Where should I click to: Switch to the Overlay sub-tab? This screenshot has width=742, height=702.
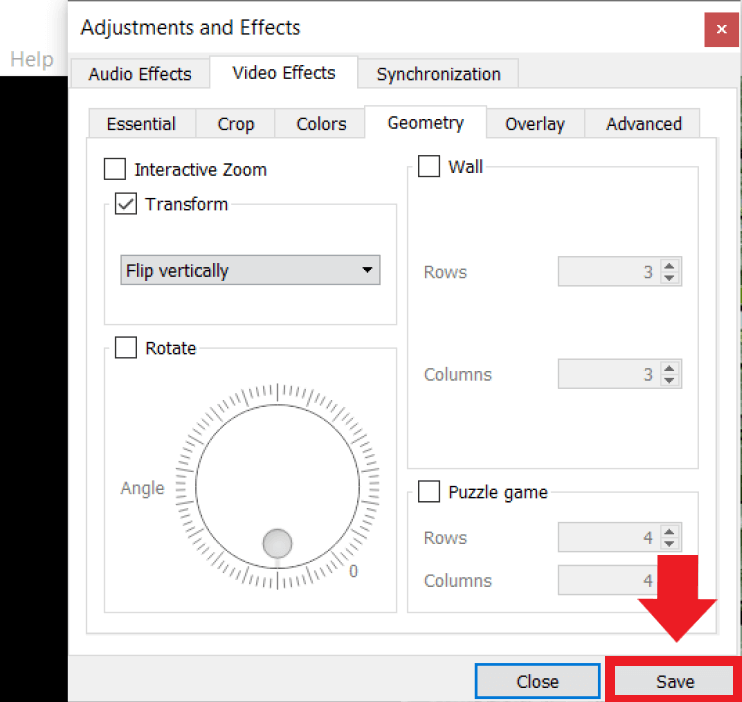point(534,124)
